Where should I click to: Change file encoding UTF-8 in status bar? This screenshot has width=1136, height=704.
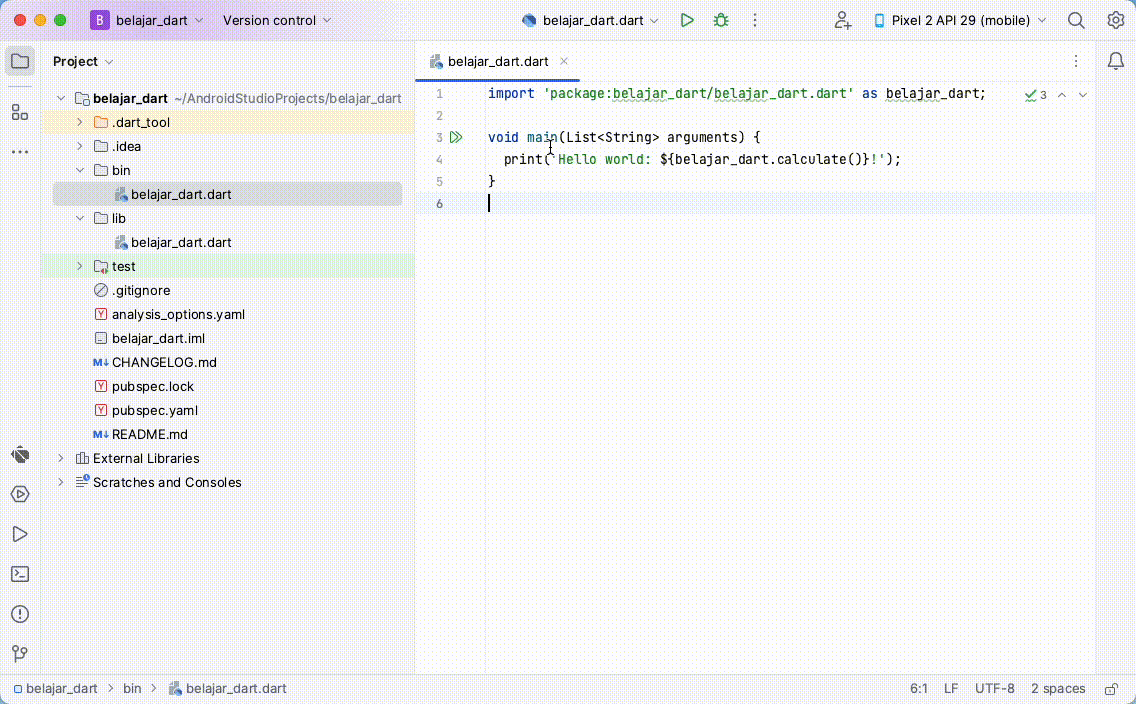click(994, 689)
